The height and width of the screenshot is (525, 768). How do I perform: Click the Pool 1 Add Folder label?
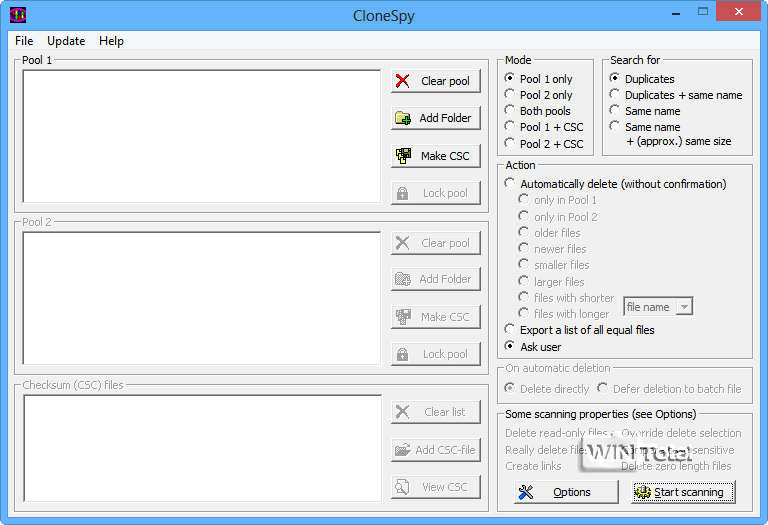pyautogui.click(x=445, y=118)
